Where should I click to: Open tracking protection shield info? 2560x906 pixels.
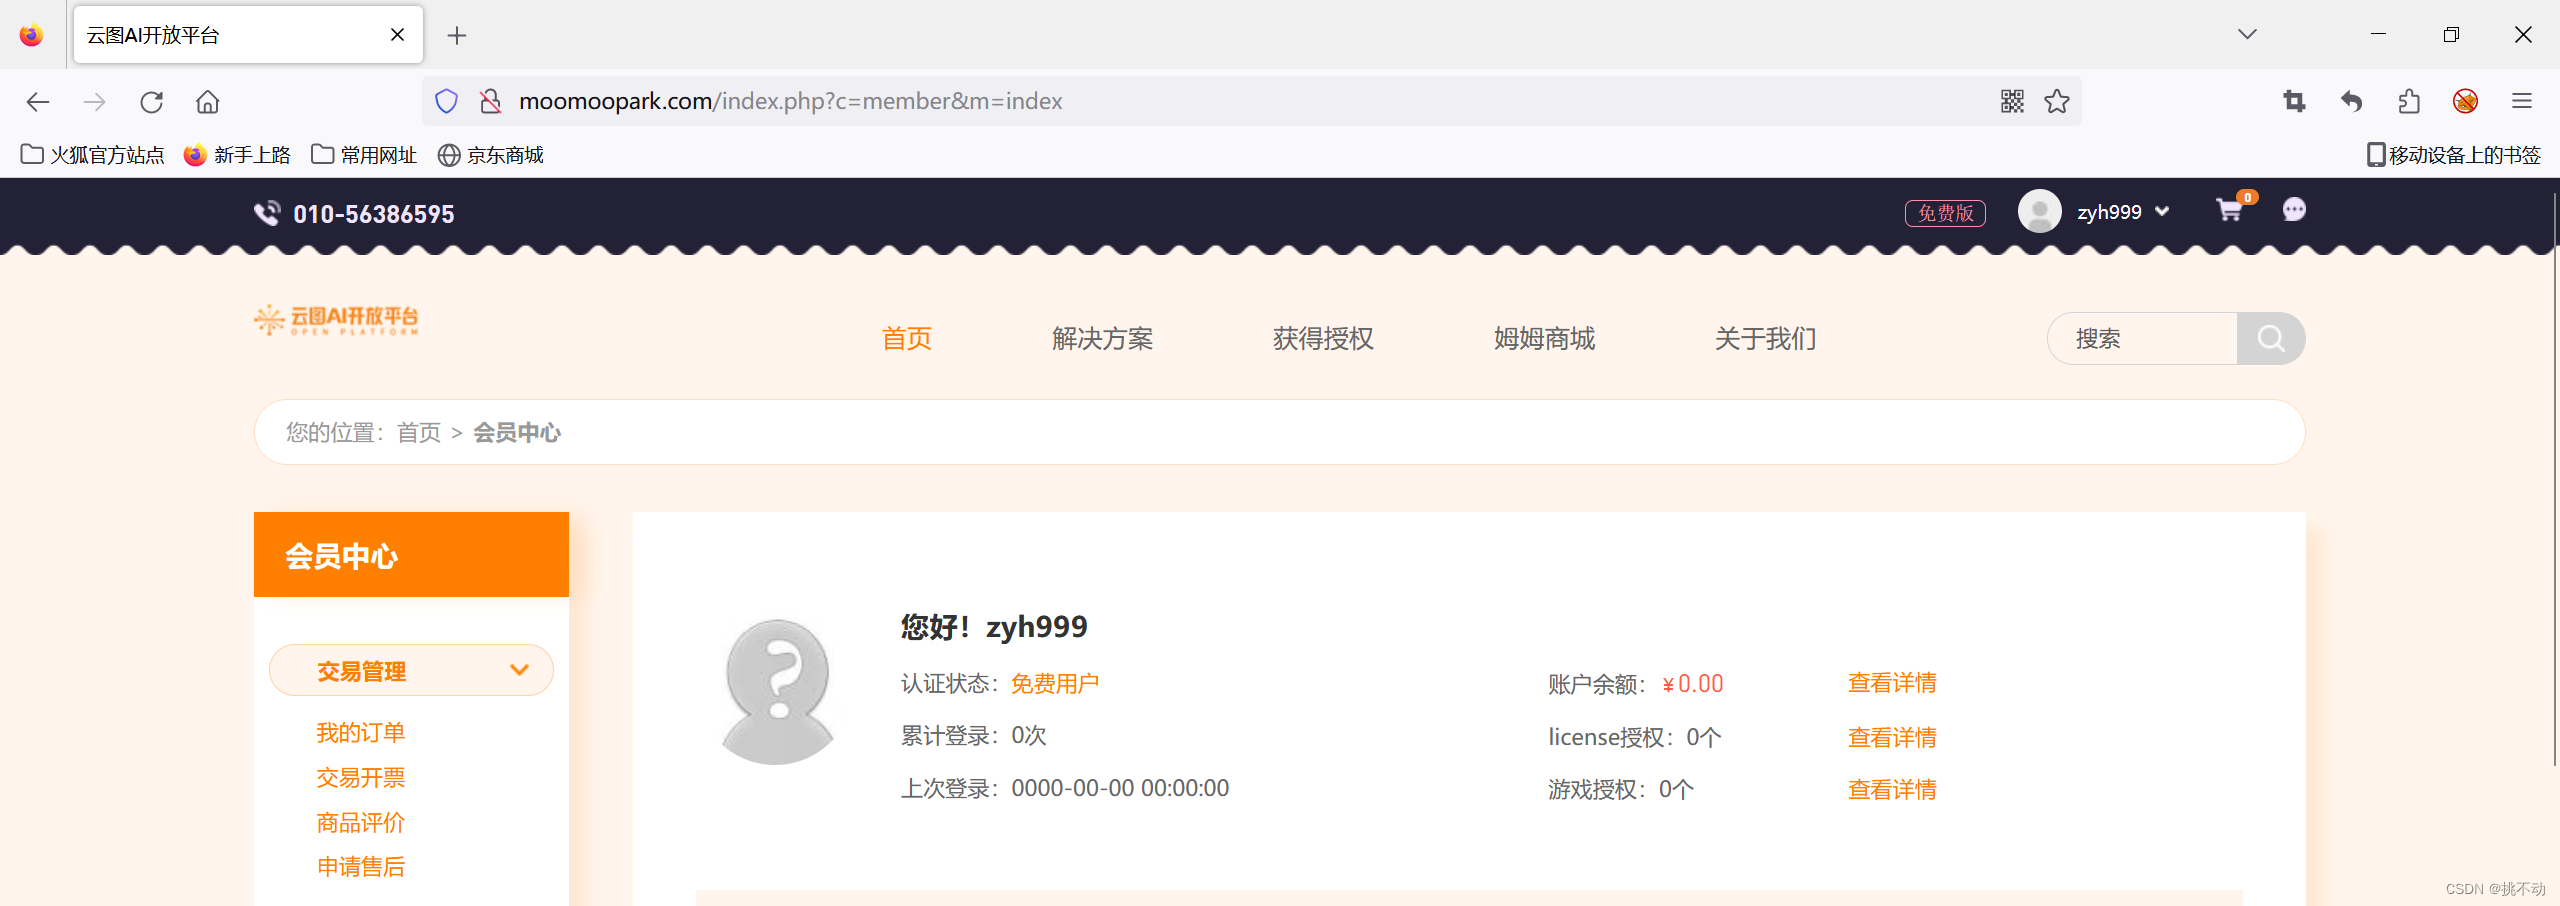point(447,101)
